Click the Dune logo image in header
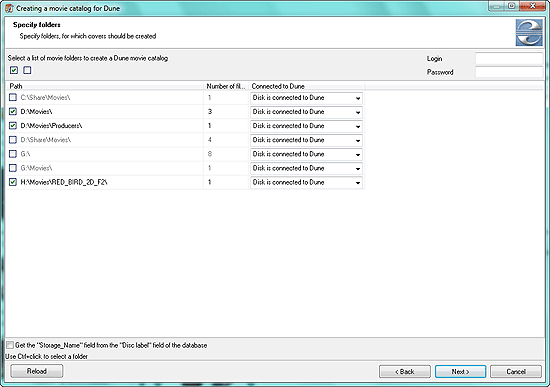 tap(529, 33)
